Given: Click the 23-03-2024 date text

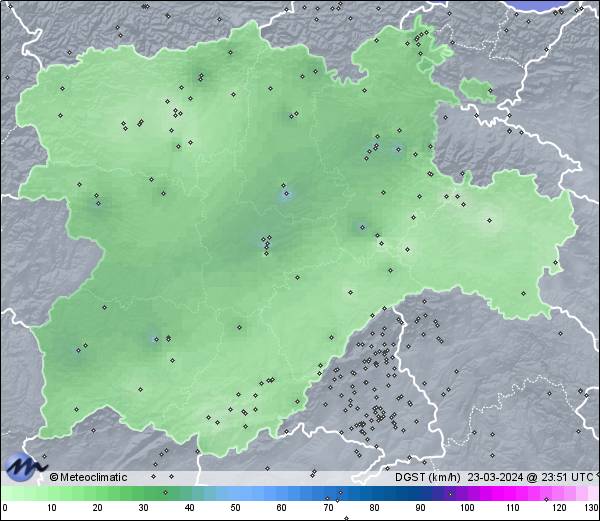Looking at the screenshot, I should coord(495,477).
